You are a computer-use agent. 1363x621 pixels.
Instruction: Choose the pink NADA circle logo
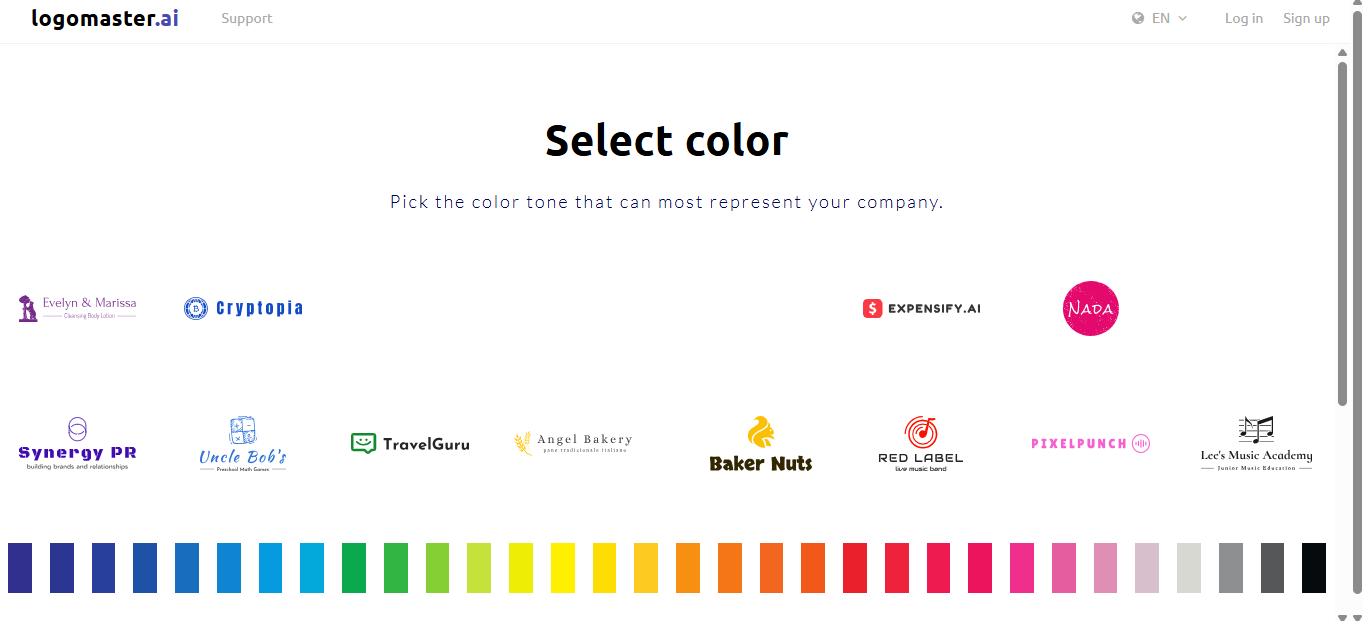[1090, 308]
